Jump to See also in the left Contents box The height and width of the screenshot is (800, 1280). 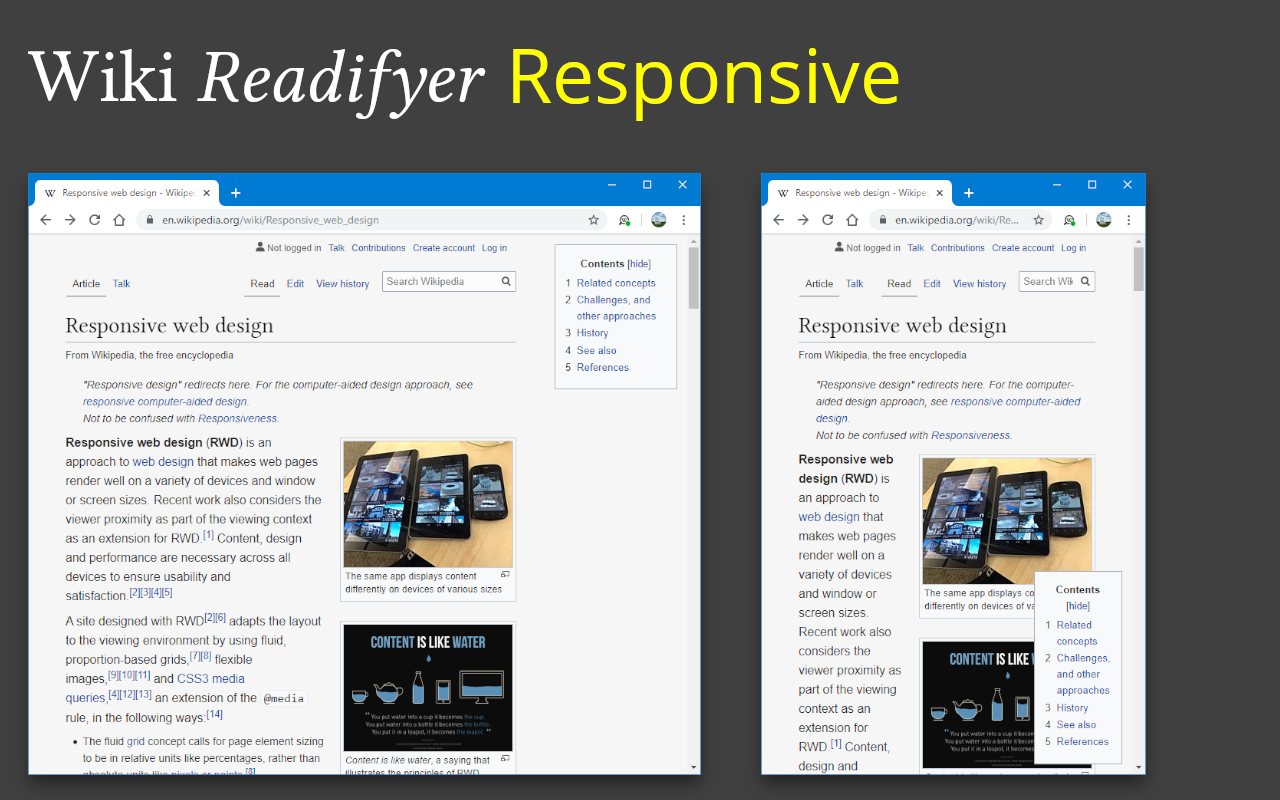pos(596,350)
